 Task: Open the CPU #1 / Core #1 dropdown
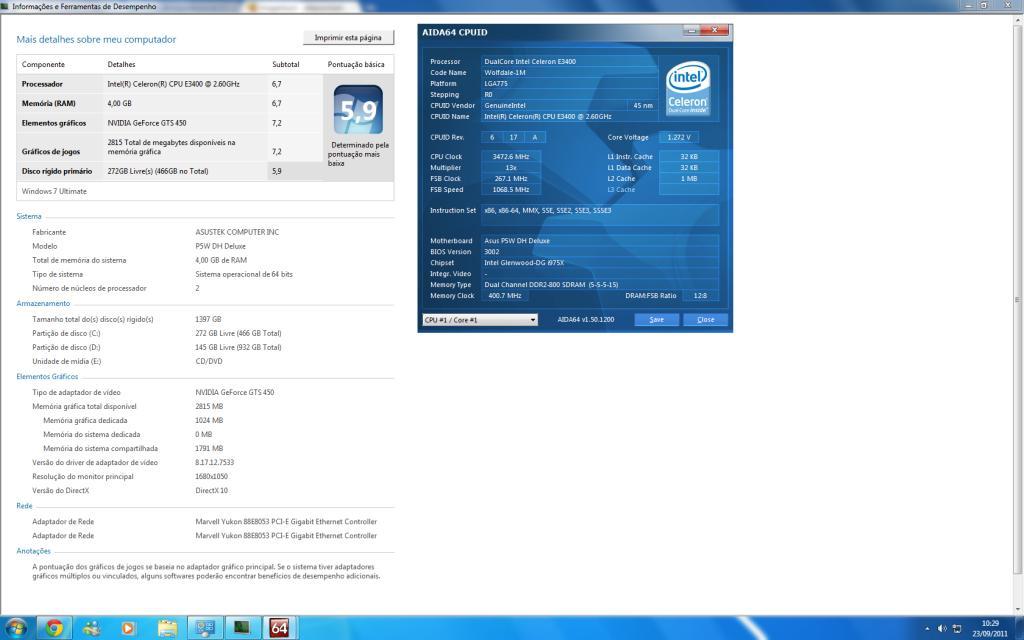pyautogui.click(x=480, y=319)
